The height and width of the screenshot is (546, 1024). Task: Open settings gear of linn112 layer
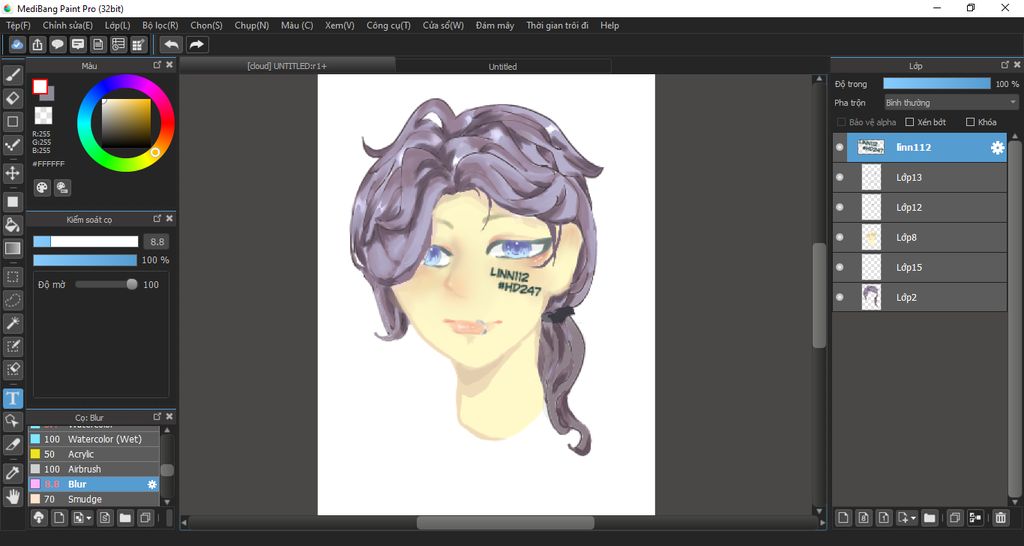[997, 148]
